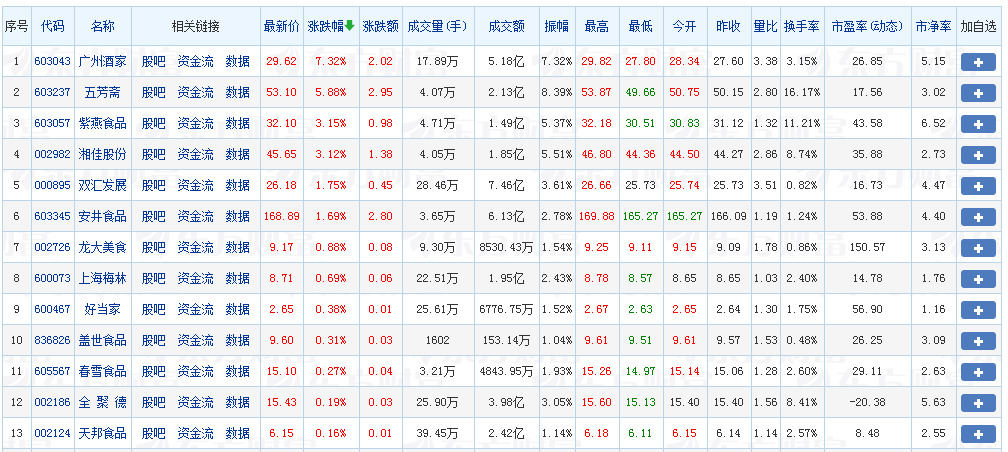Screen dimensions: 1008x452
Task: Click the plus button for 五芳斋
Action: click(977, 93)
